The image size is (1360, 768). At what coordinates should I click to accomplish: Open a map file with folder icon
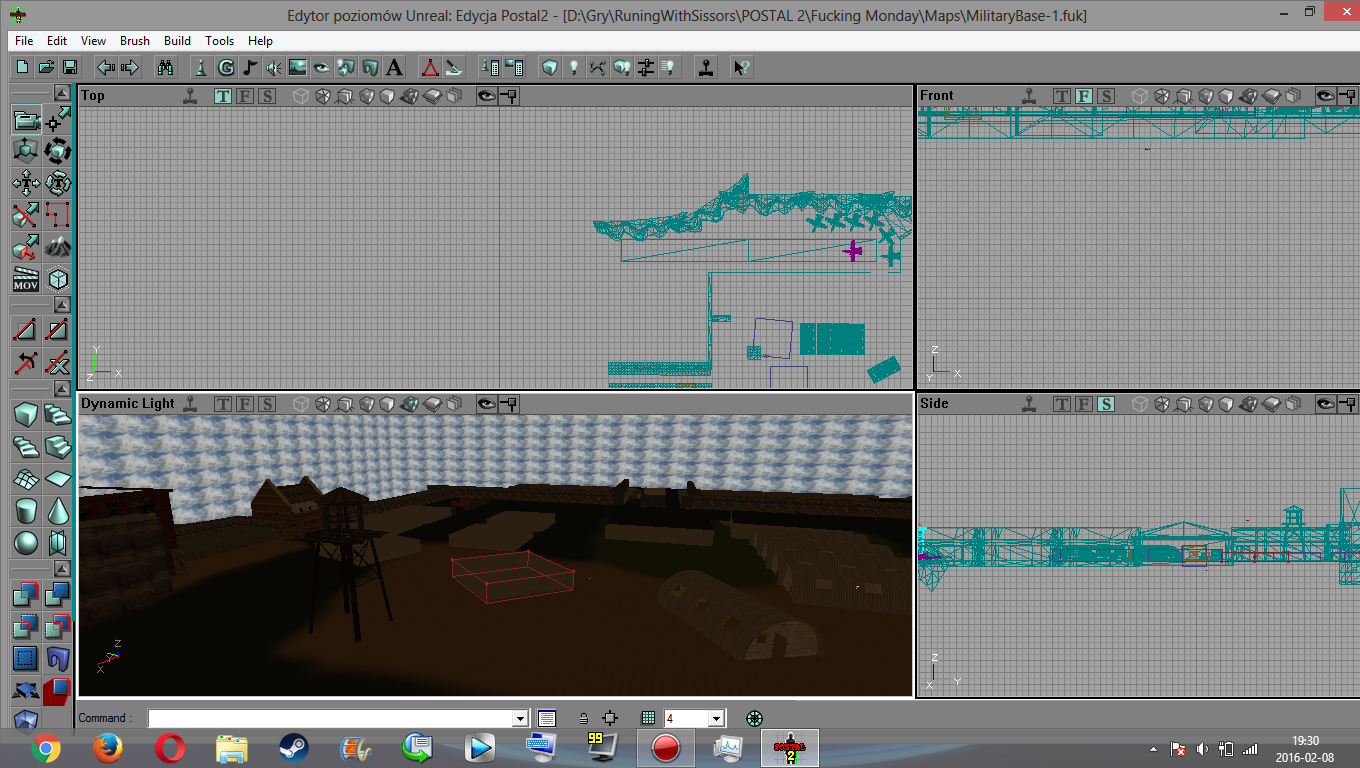46,67
